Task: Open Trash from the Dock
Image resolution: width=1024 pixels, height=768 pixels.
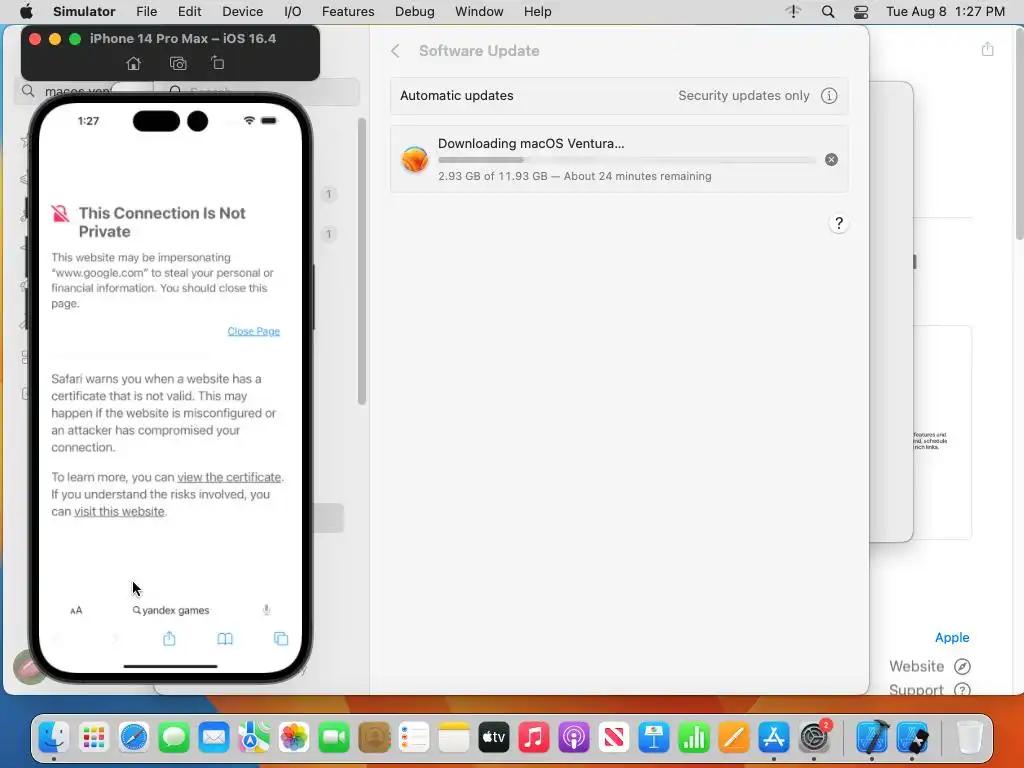Action: pos(970,738)
